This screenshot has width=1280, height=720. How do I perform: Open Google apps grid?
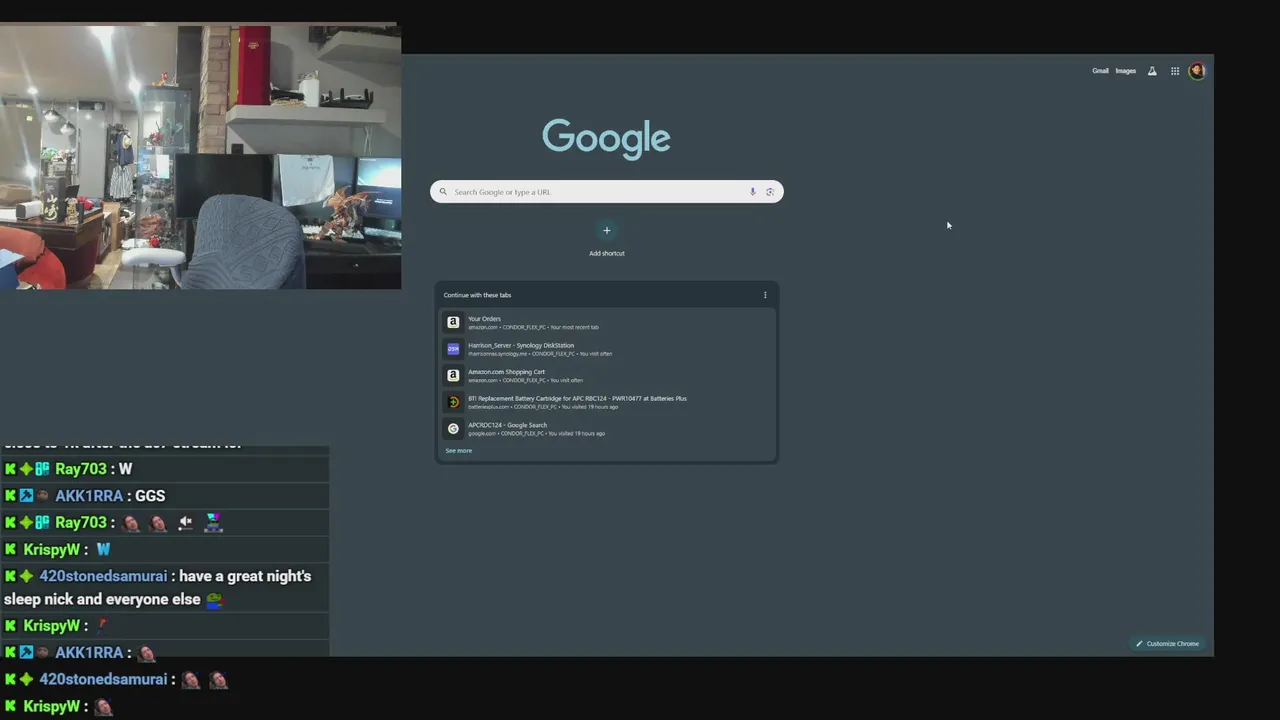[x=1175, y=71]
